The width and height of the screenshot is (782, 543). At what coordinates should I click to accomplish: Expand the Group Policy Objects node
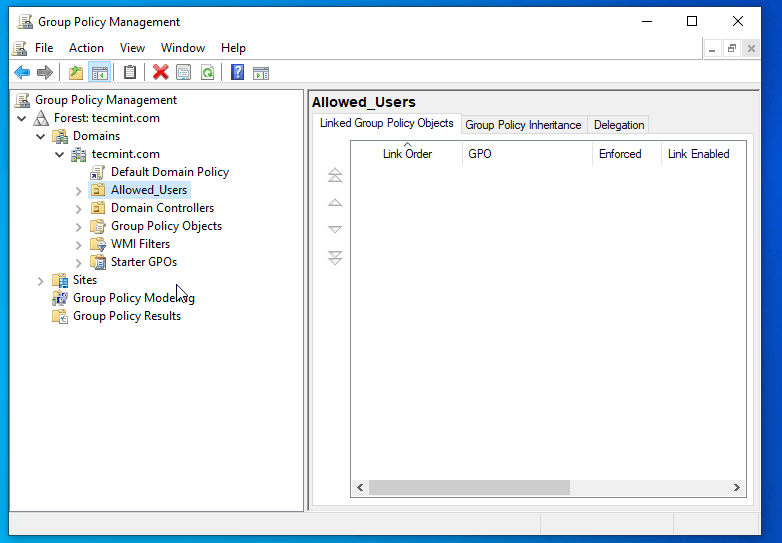pyautogui.click(x=79, y=226)
